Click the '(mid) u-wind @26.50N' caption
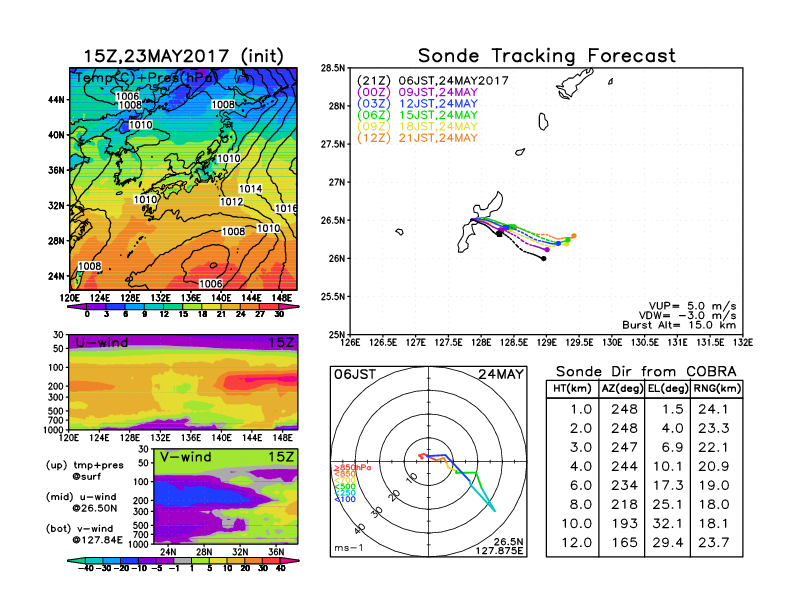This screenshot has width=792, height=612. 81,502
